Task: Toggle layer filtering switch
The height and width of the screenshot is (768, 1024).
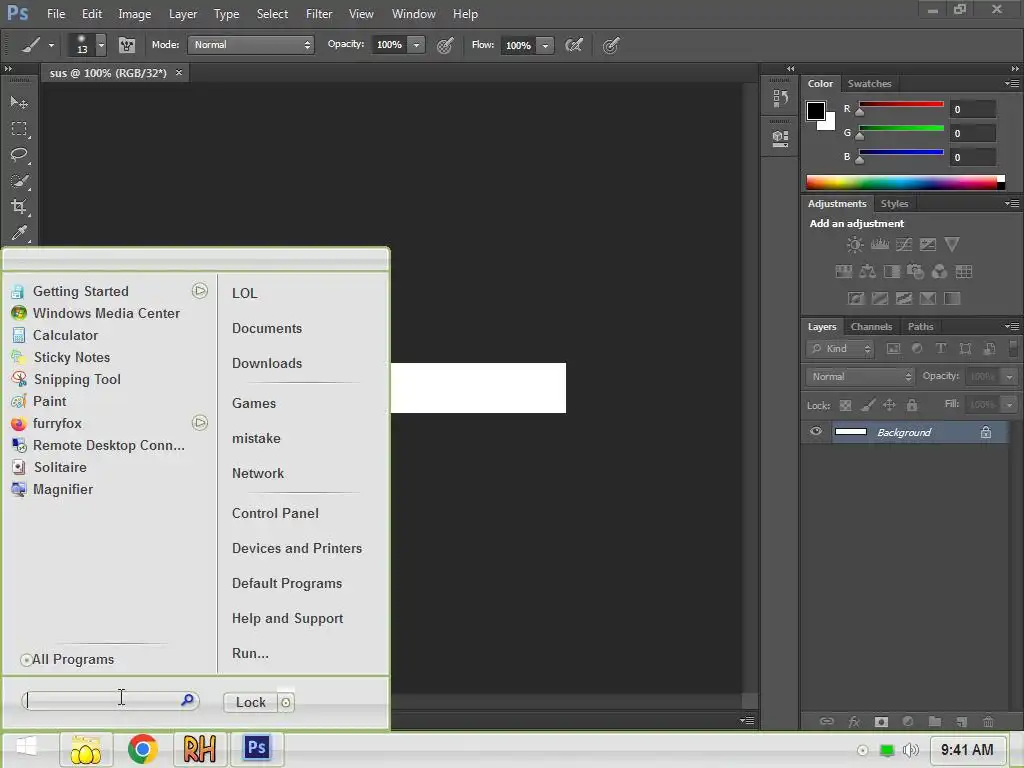Action: point(1013,347)
